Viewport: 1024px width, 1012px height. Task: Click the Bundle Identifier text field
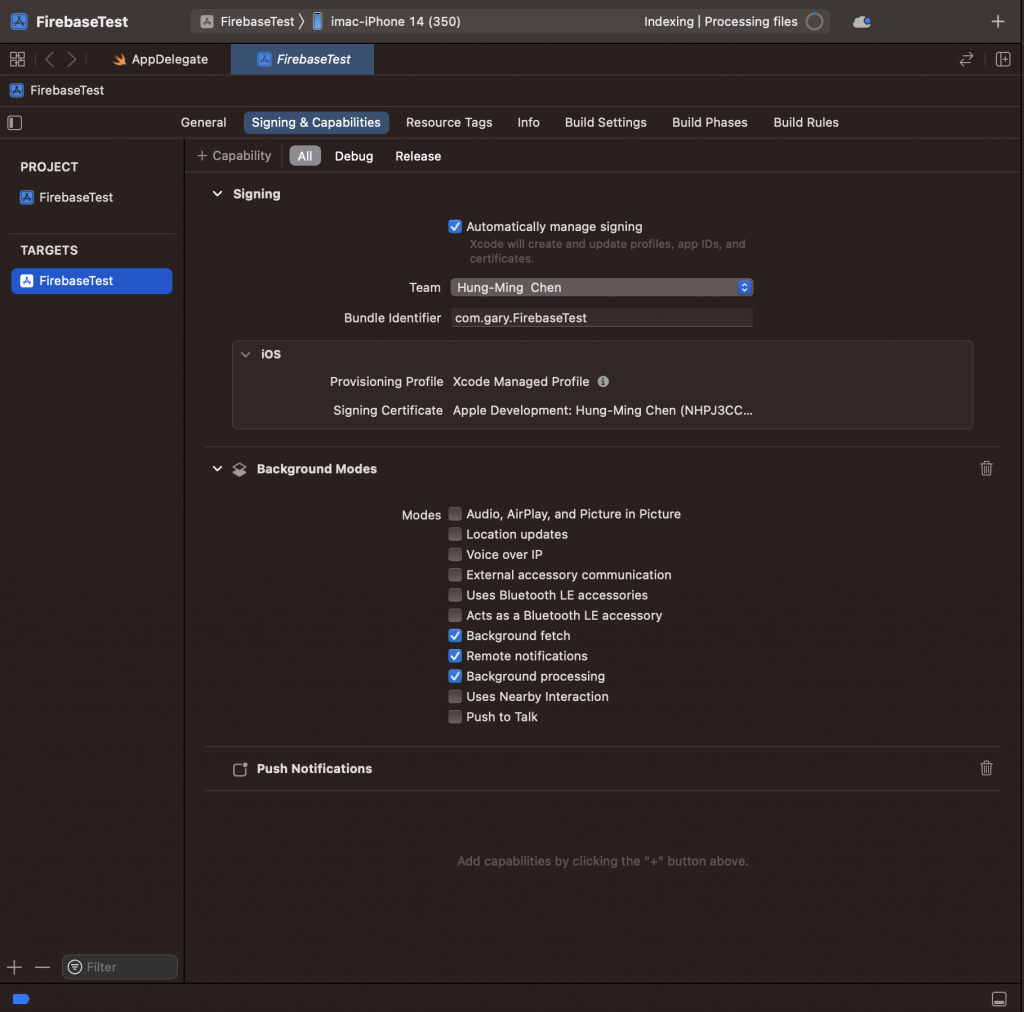tap(601, 318)
